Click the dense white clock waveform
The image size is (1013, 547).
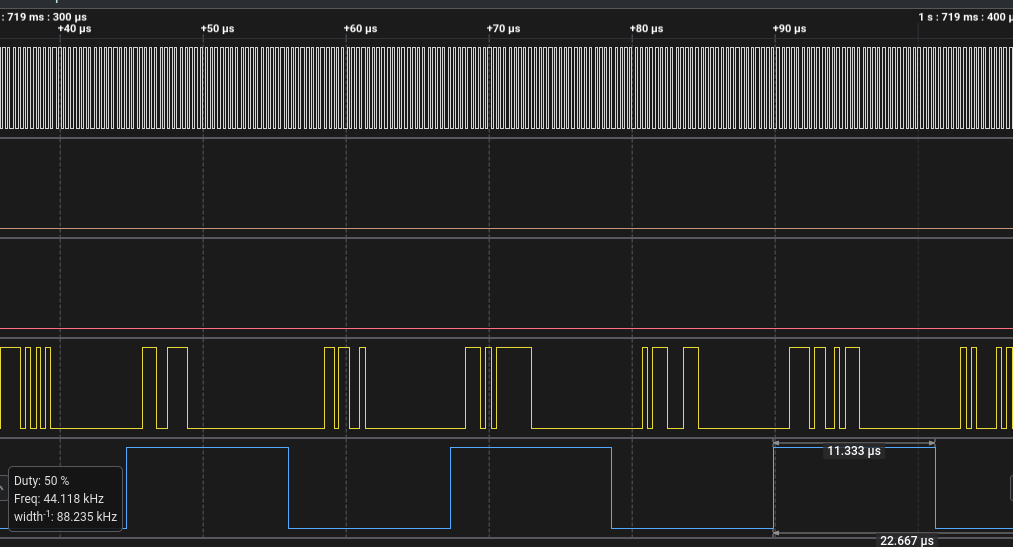(x=500, y=88)
